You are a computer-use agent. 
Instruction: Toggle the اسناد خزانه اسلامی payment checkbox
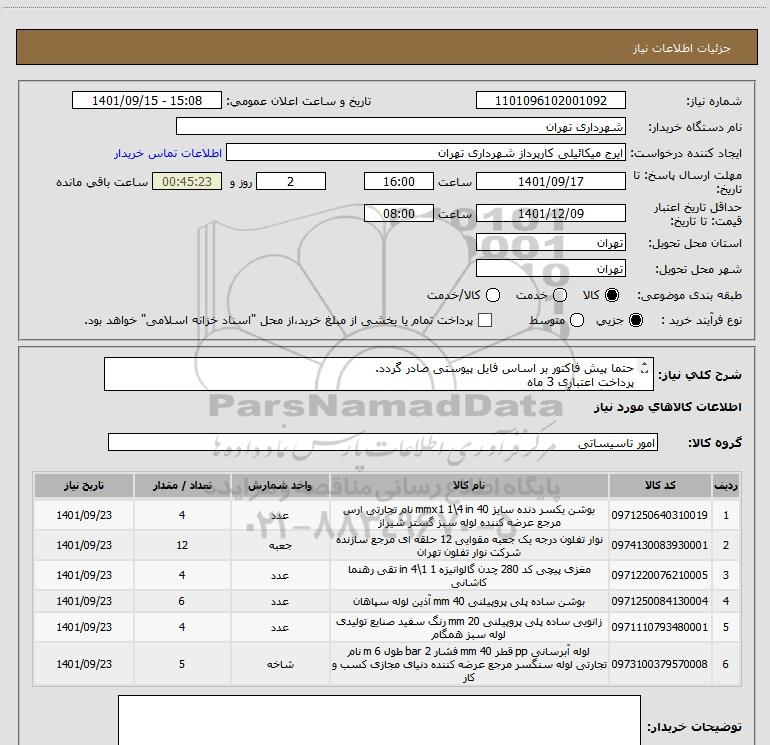click(x=485, y=320)
